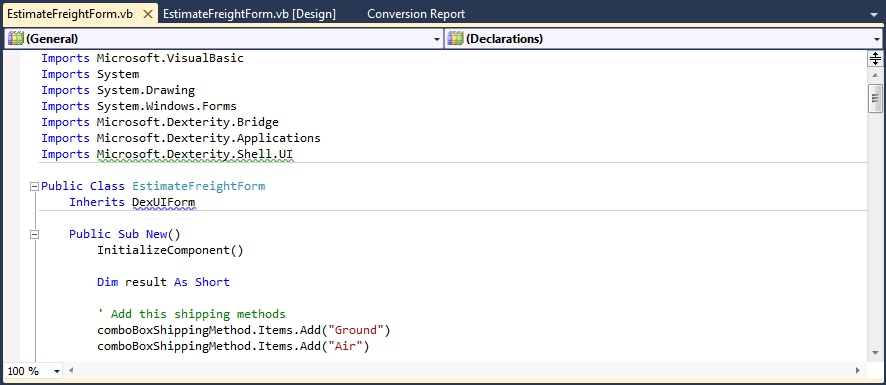Click the "Air" string literal

346,346
